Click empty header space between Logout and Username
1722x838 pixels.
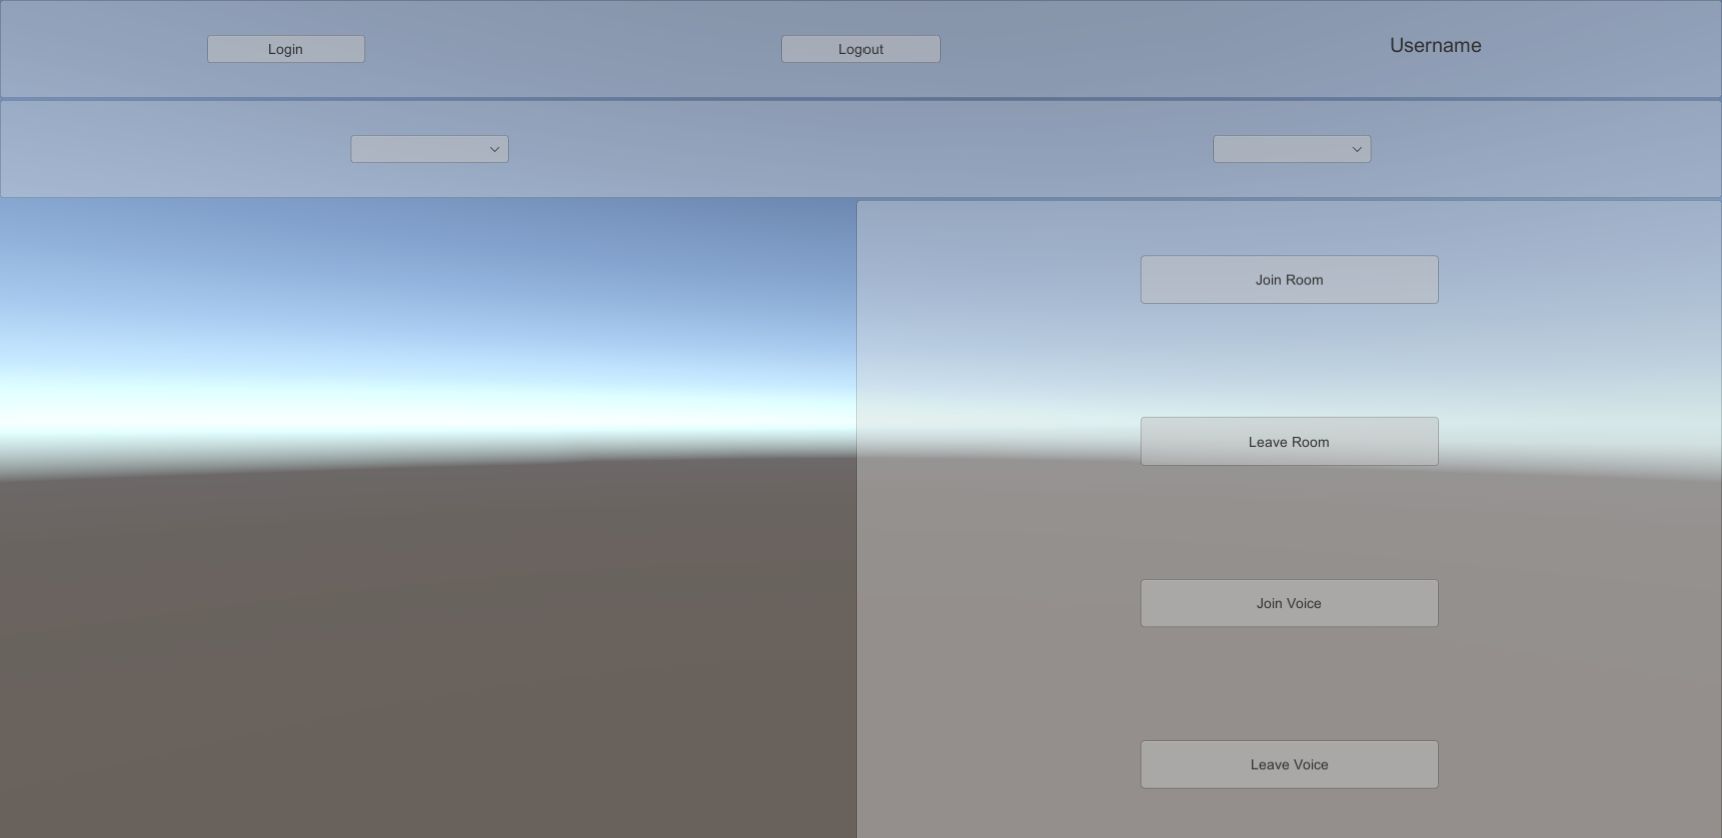[x=1160, y=49]
